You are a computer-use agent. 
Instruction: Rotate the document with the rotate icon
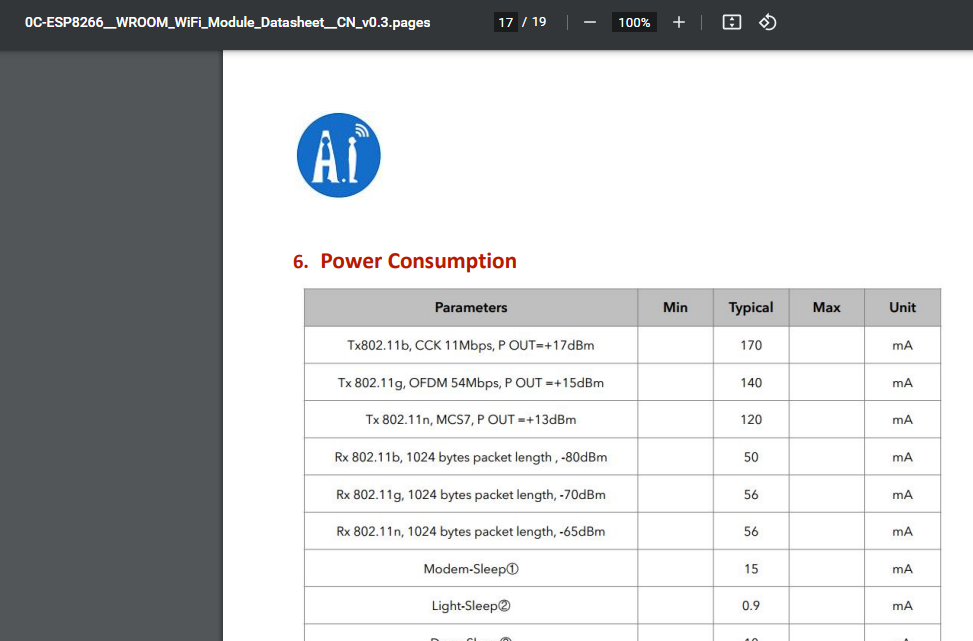click(768, 22)
